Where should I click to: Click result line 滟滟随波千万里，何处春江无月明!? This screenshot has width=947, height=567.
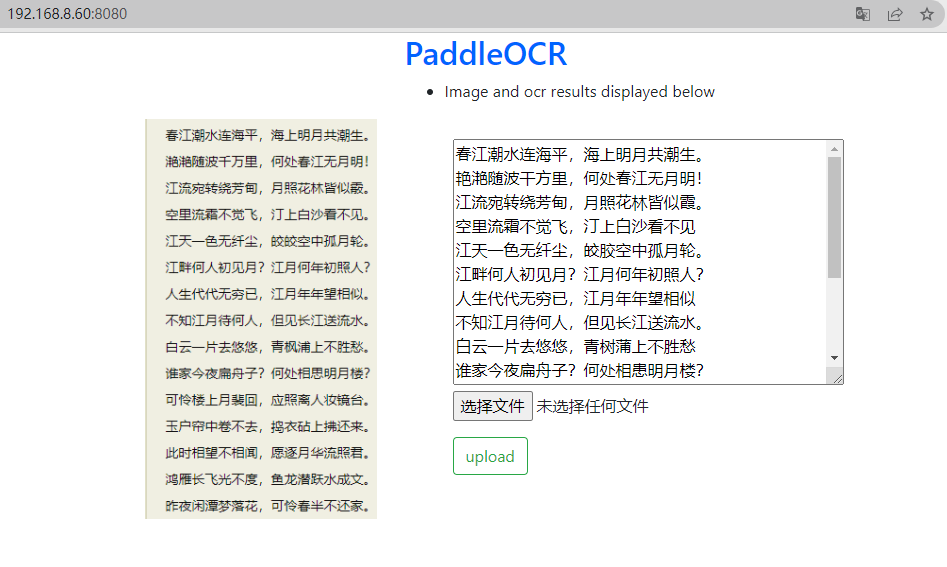(x=579, y=178)
